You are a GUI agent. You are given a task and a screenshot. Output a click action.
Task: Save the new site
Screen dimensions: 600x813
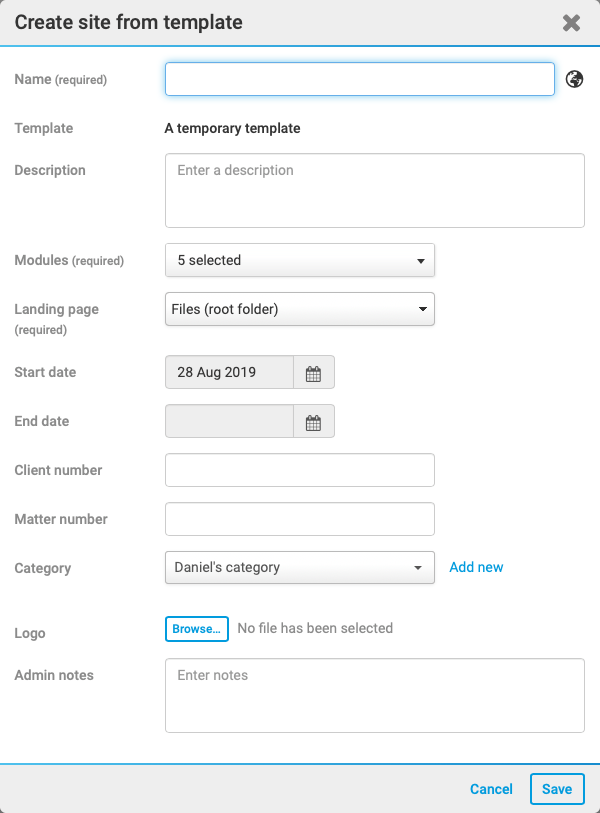point(557,789)
